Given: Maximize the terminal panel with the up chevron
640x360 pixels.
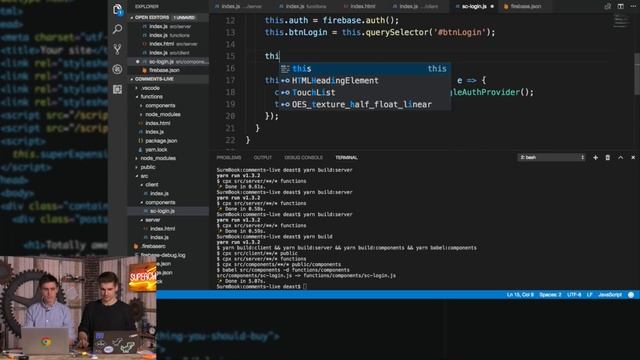Looking at the screenshot, I should pyautogui.click(x=620, y=158).
